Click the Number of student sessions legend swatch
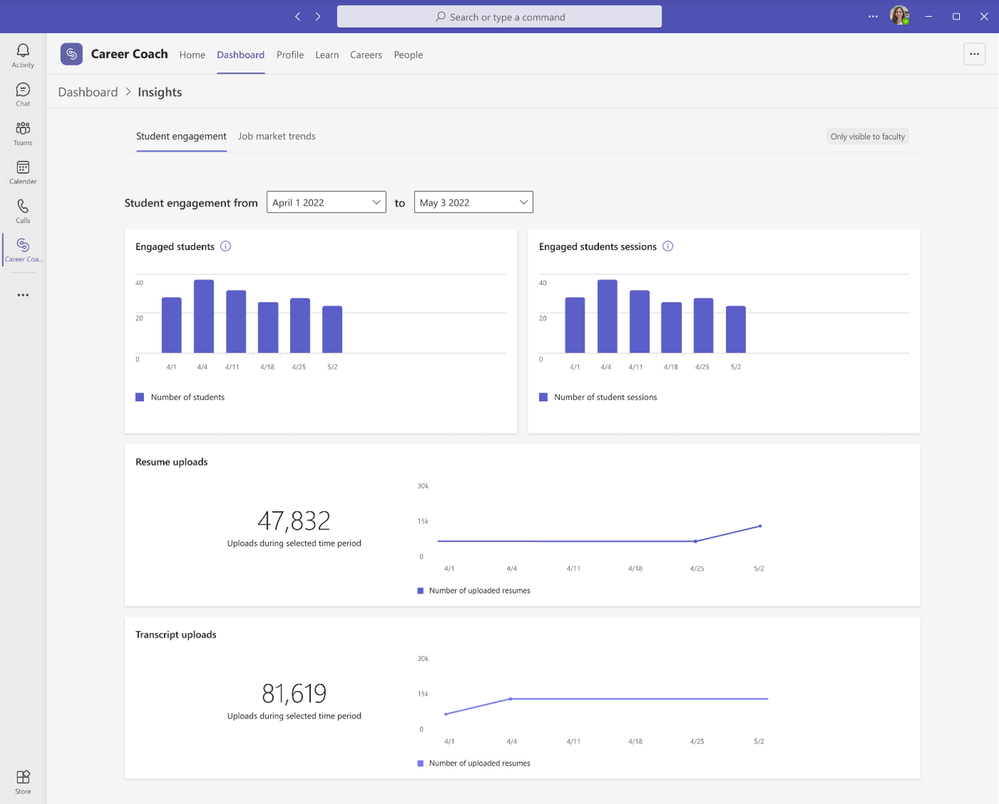The height and width of the screenshot is (804, 999). click(x=543, y=397)
